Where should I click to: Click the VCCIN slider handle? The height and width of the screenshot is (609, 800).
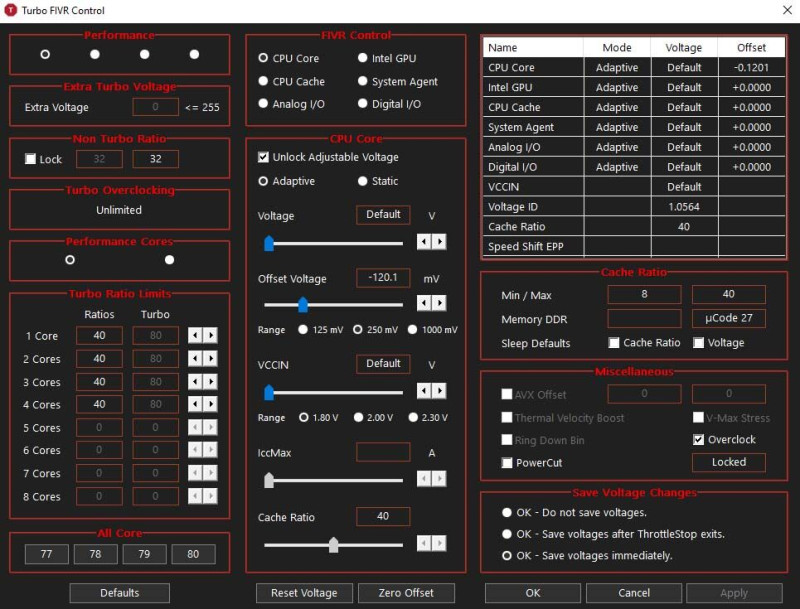point(269,392)
